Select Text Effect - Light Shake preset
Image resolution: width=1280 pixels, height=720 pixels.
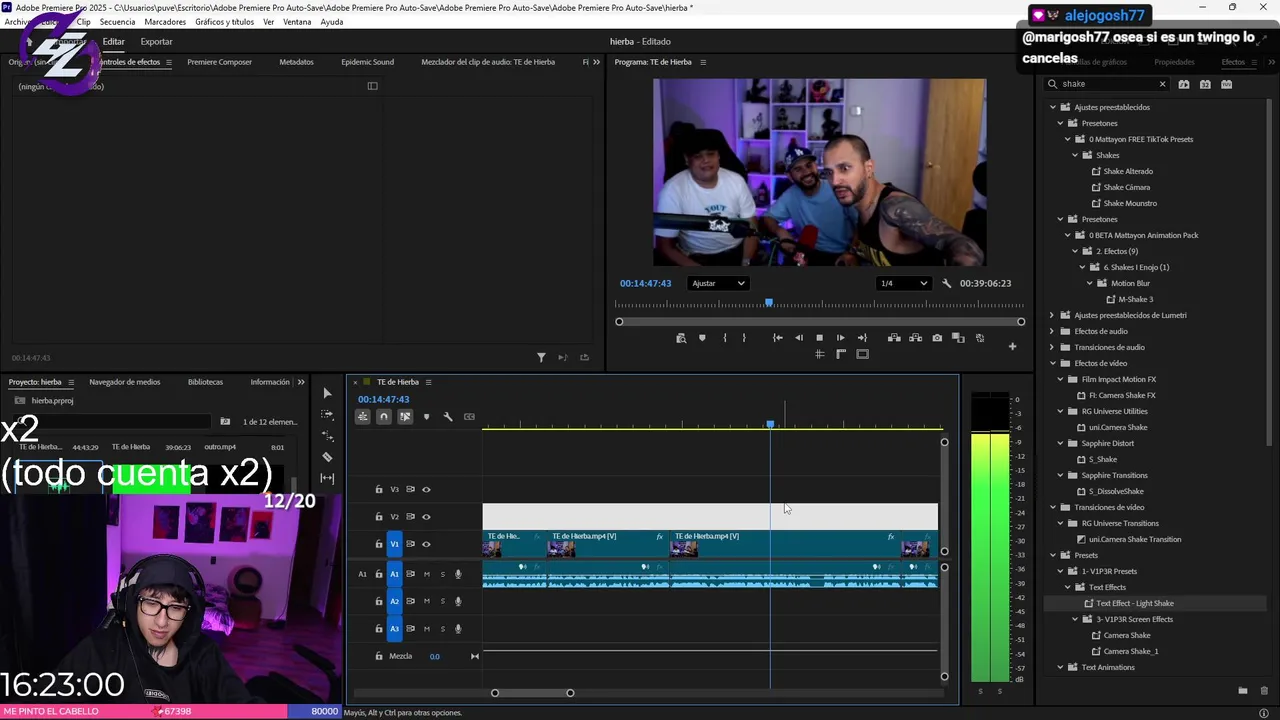[x=1134, y=603]
